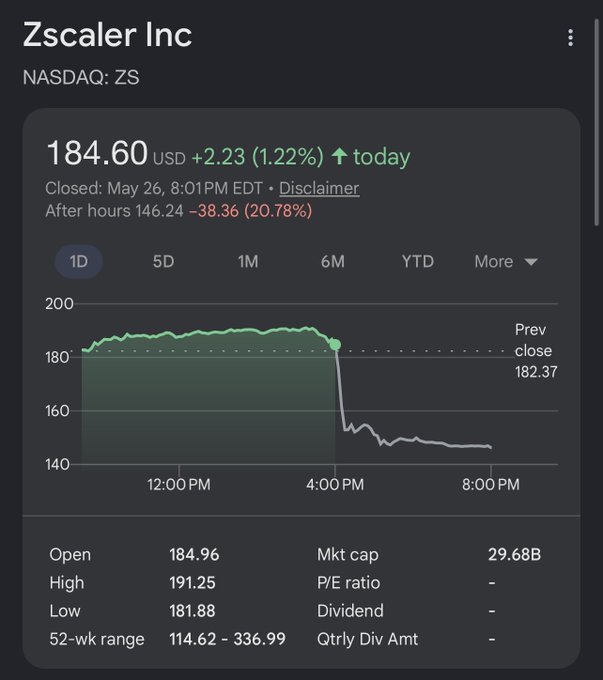Click the Closed: May 26, 8:01 PM EDT text
603x680 pixels.
154,188
